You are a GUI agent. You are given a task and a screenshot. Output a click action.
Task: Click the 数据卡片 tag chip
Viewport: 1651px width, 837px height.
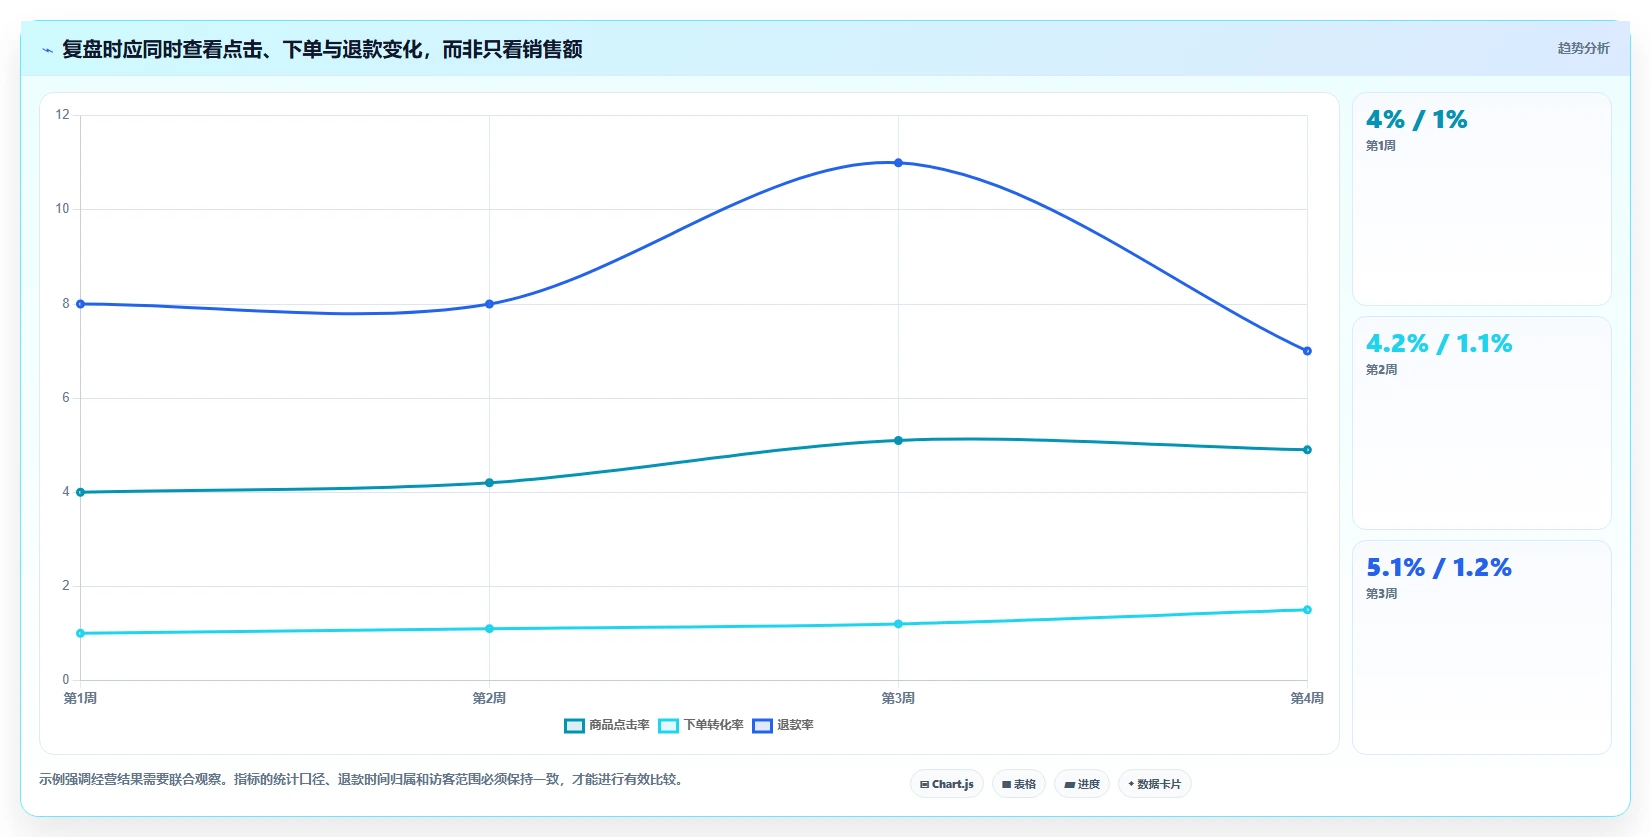pos(1154,784)
